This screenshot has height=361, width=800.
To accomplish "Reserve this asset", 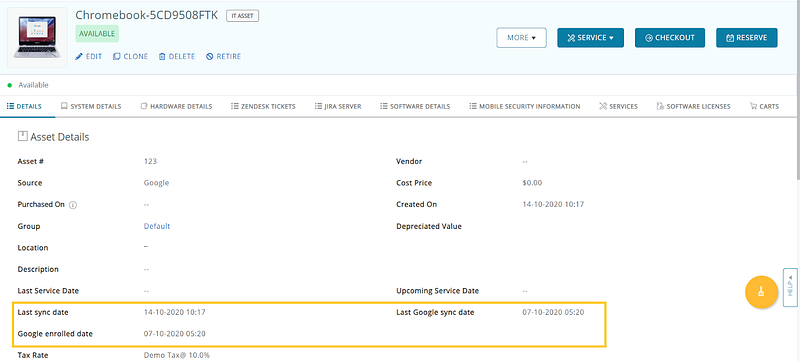I will pyautogui.click(x=747, y=38).
